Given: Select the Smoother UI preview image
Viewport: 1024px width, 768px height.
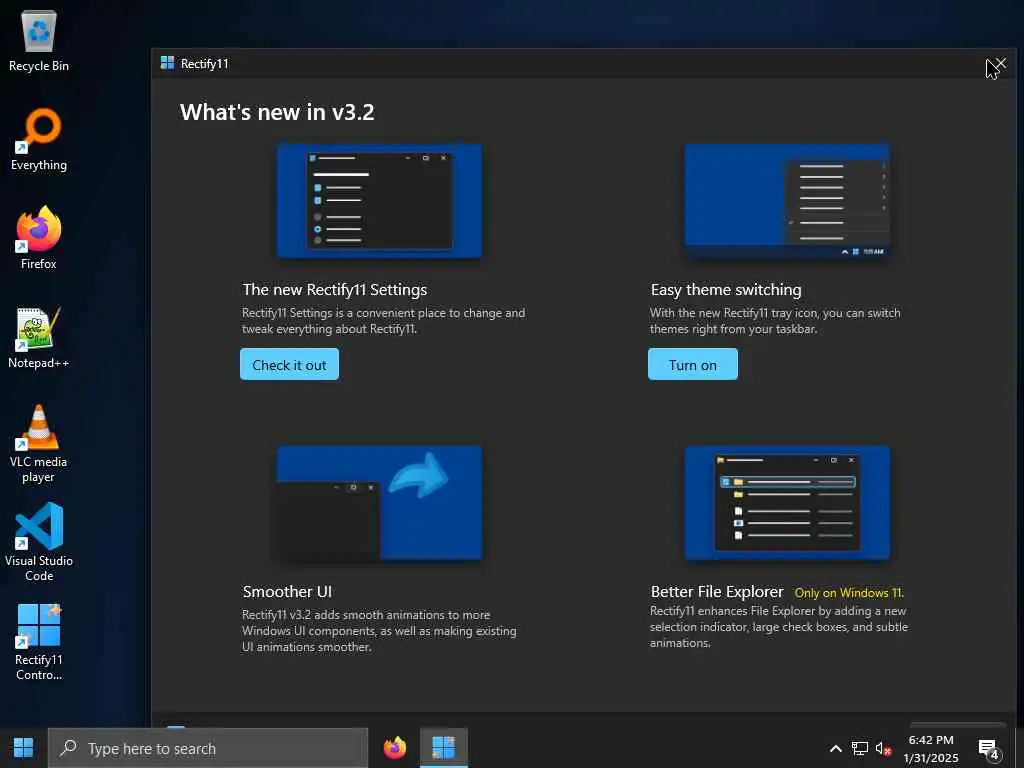Looking at the screenshot, I should tap(379, 503).
